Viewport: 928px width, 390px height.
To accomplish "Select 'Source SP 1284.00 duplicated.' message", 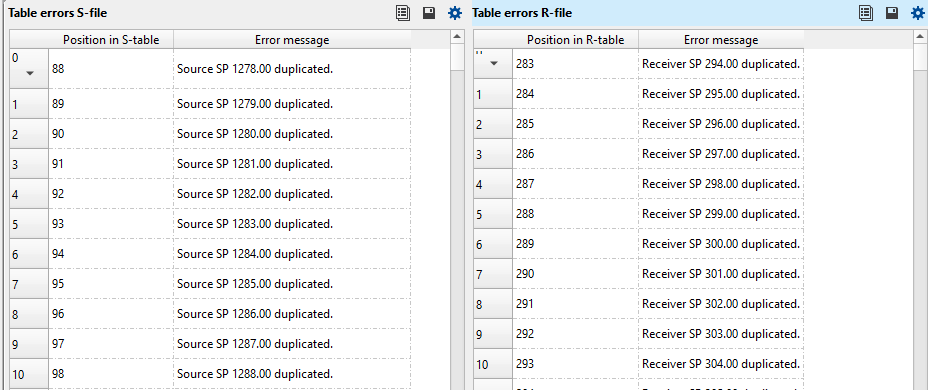I will pyautogui.click(x=292, y=254).
